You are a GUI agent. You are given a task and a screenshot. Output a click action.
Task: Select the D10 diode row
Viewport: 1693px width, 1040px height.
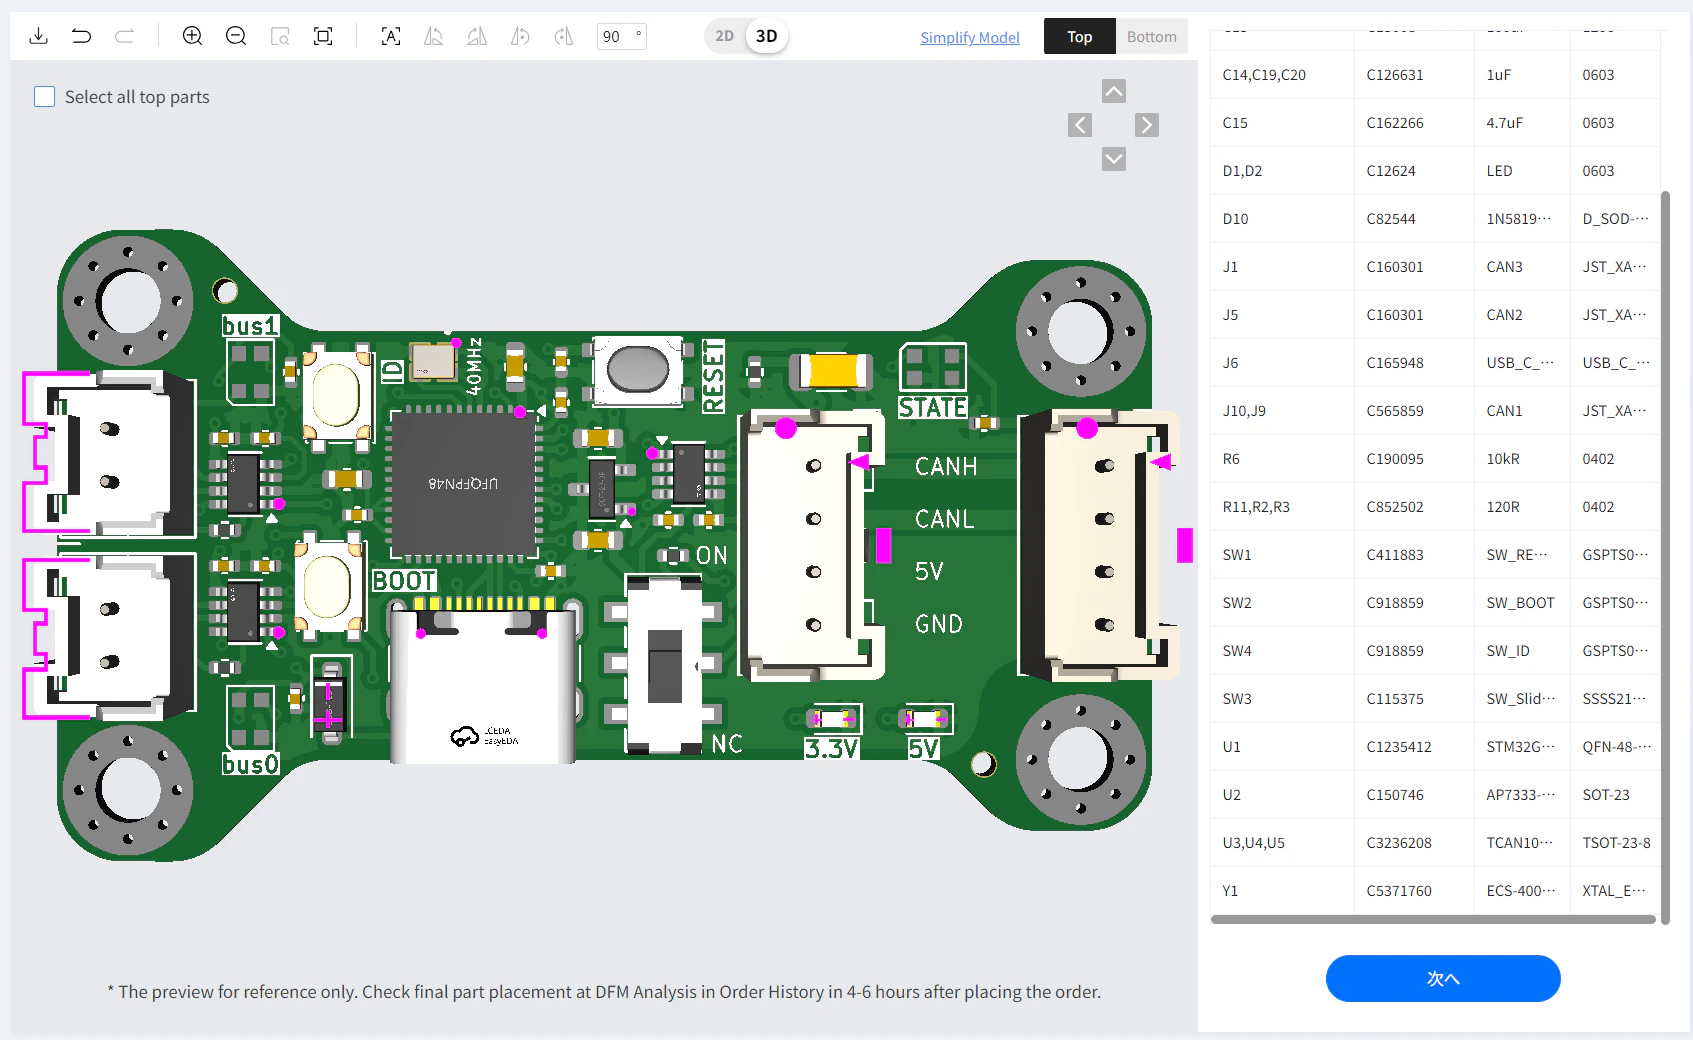click(1435, 219)
